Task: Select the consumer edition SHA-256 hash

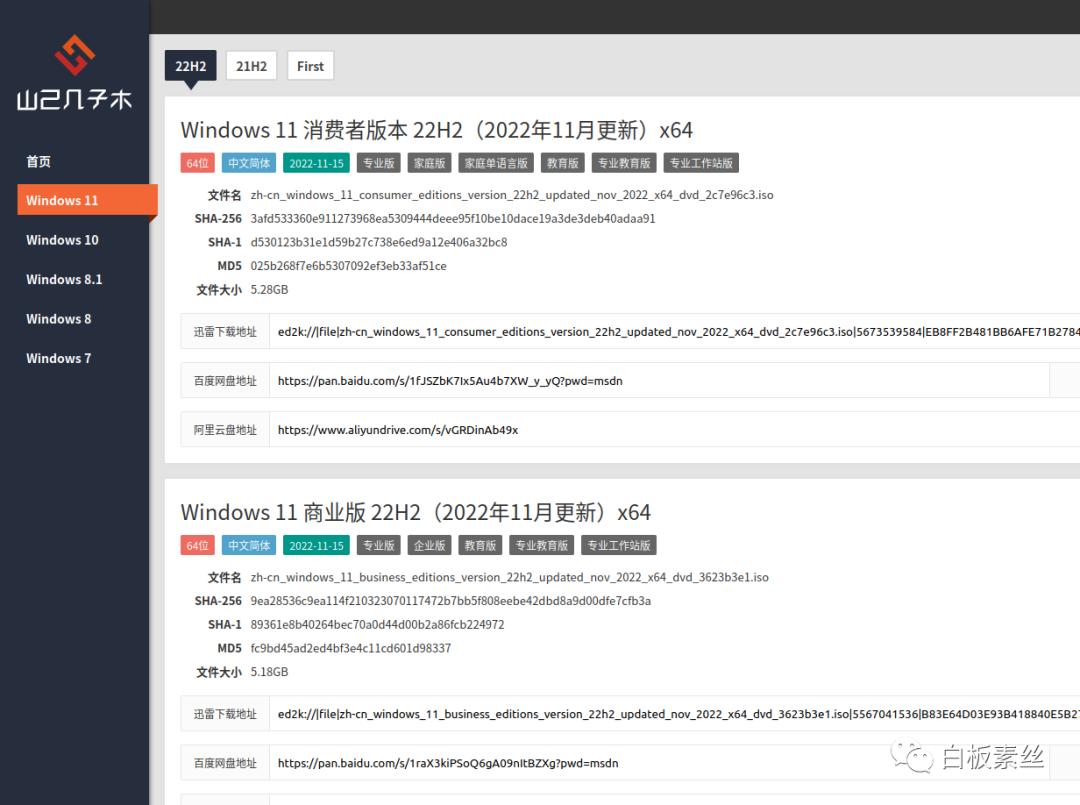Action: 453,218
